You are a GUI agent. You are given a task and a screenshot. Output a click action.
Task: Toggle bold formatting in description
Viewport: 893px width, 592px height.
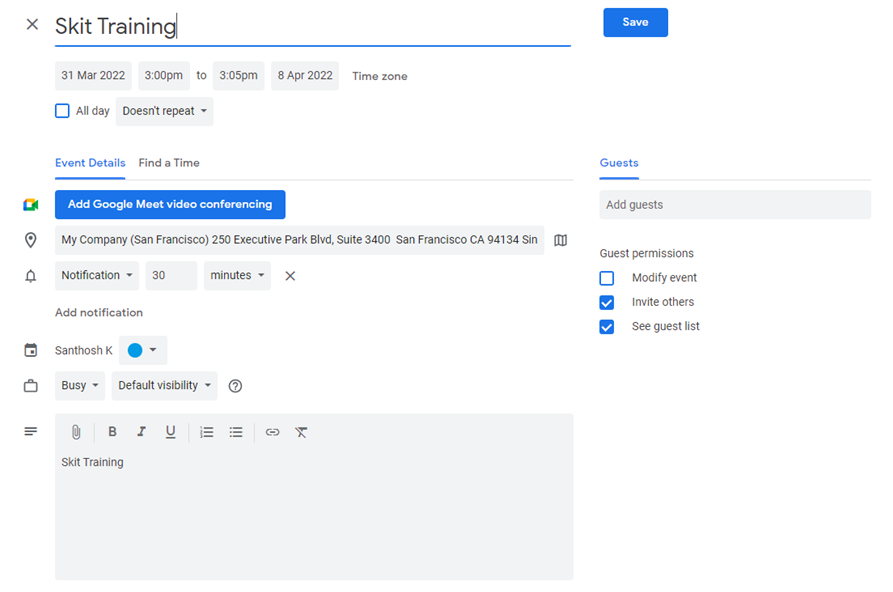(x=112, y=432)
